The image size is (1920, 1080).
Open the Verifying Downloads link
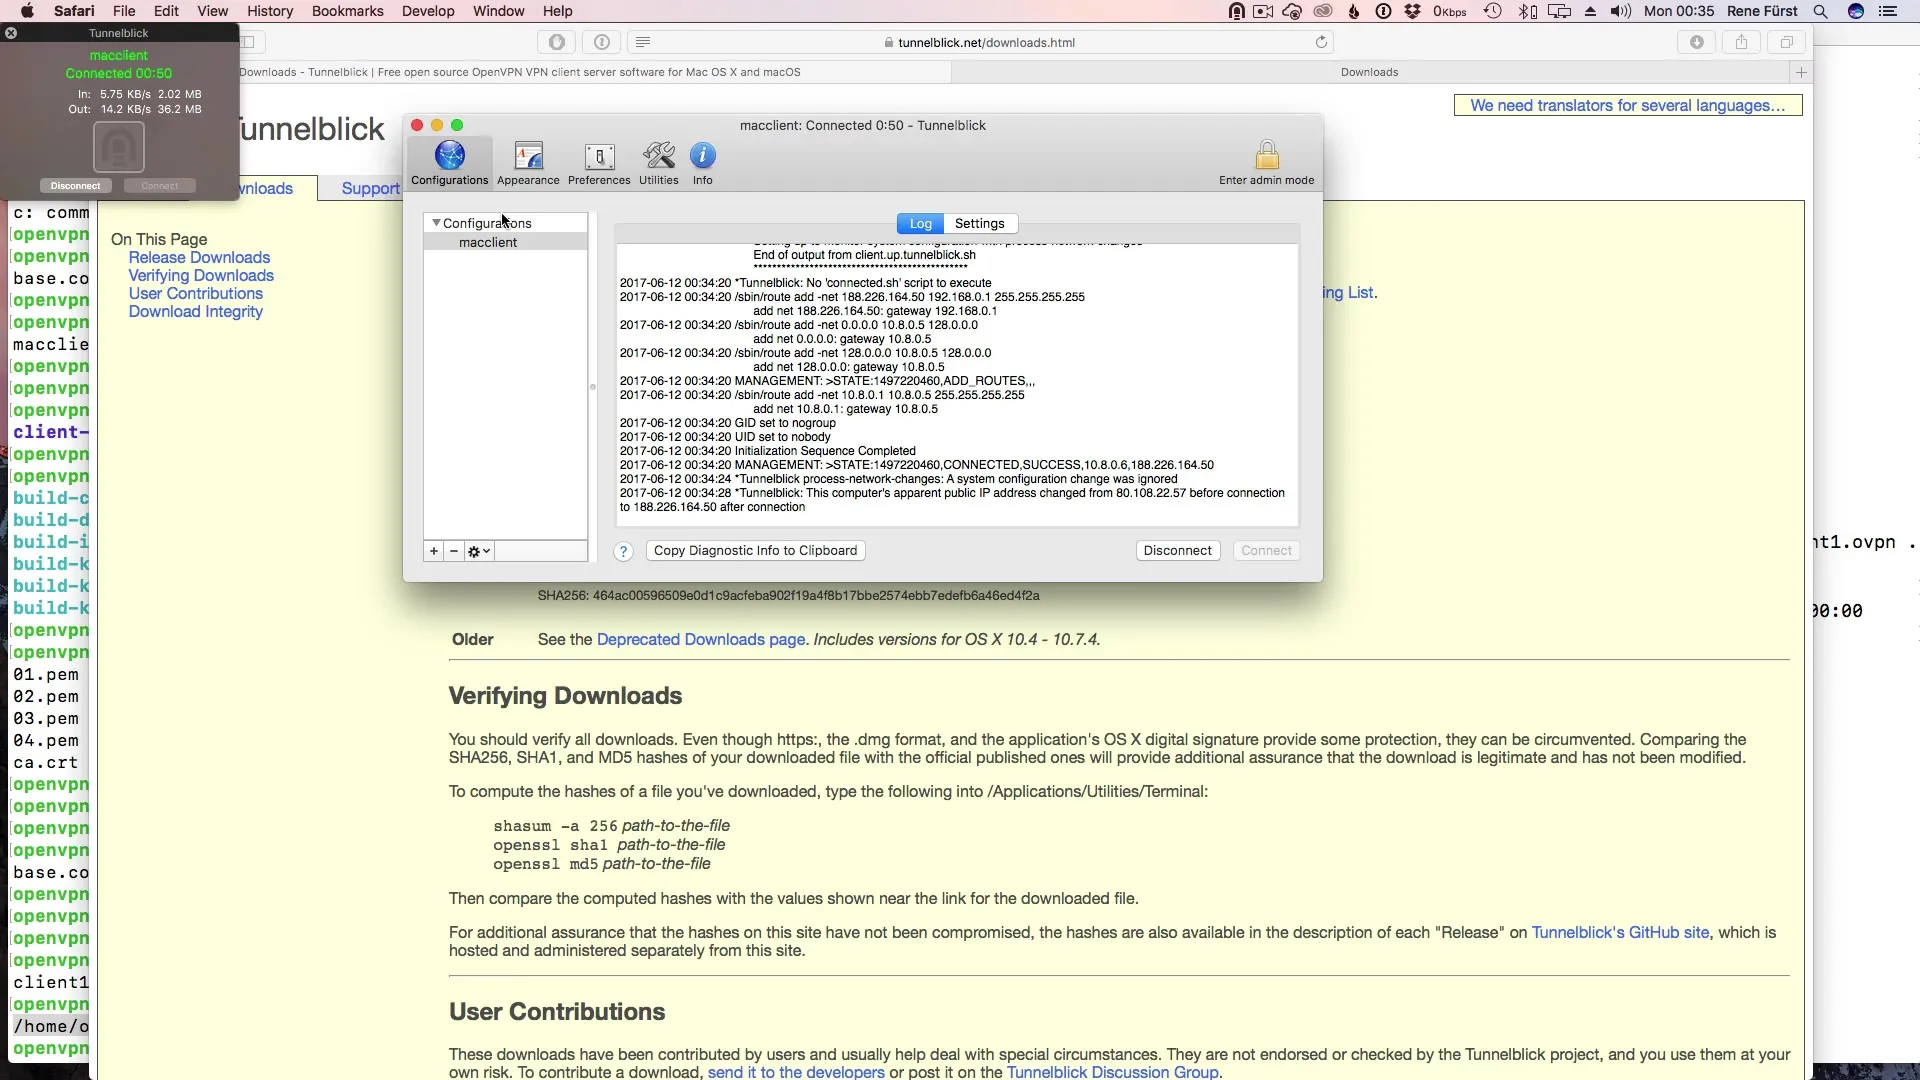pos(201,276)
